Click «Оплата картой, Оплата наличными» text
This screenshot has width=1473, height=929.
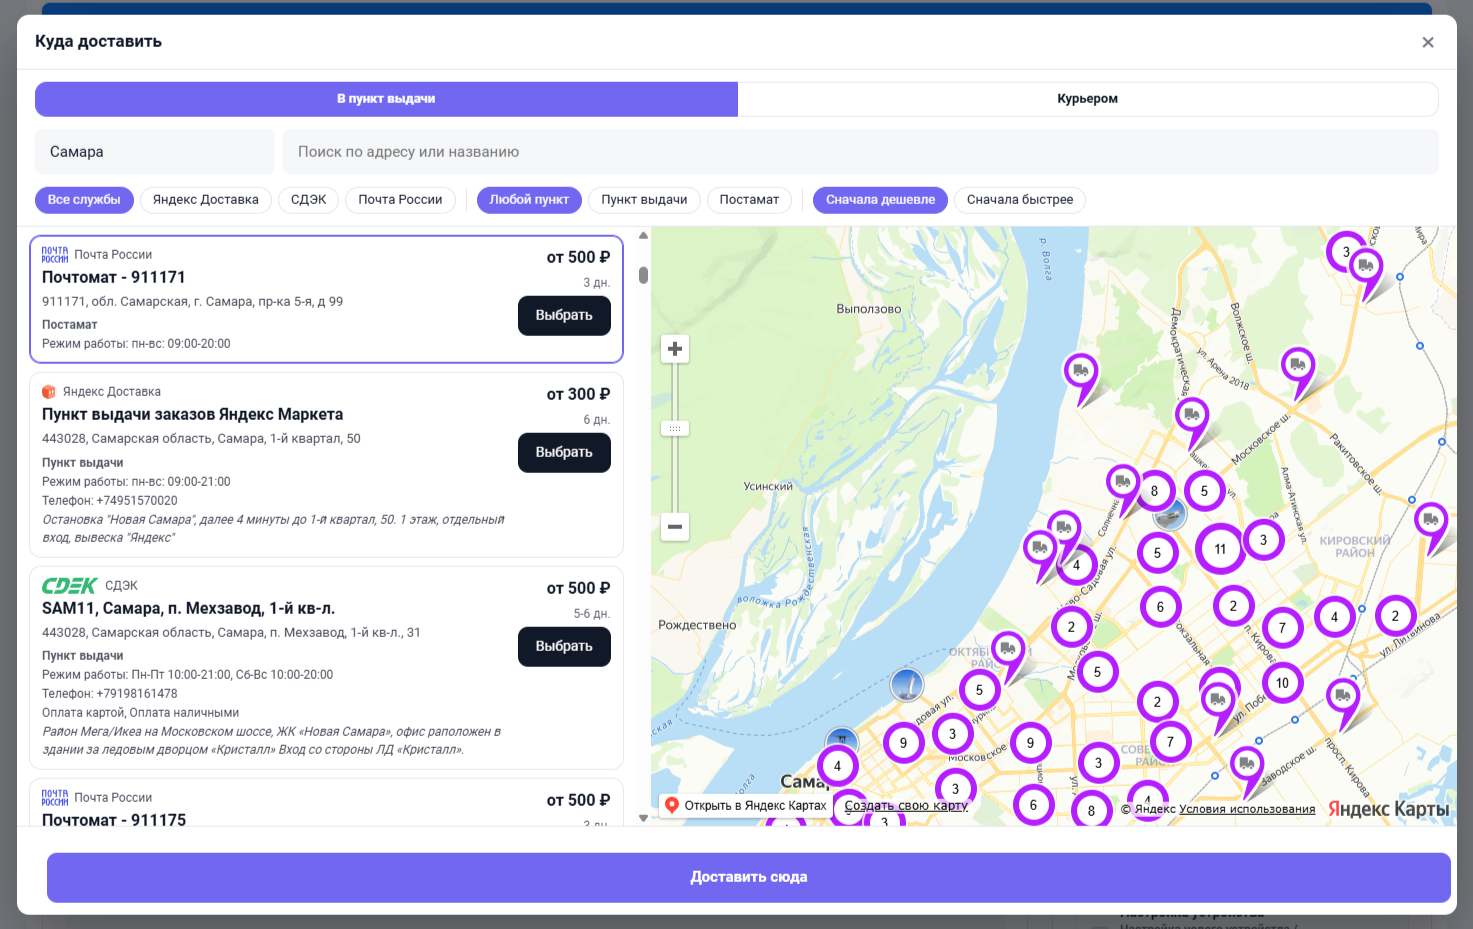click(140, 713)
